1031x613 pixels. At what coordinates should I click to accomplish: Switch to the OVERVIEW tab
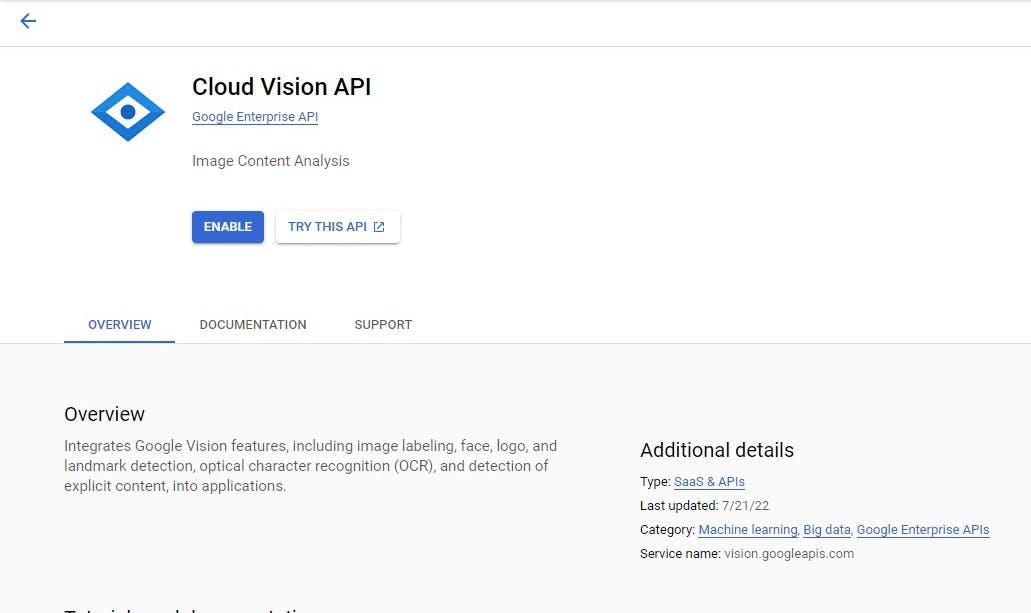[120, 325]
